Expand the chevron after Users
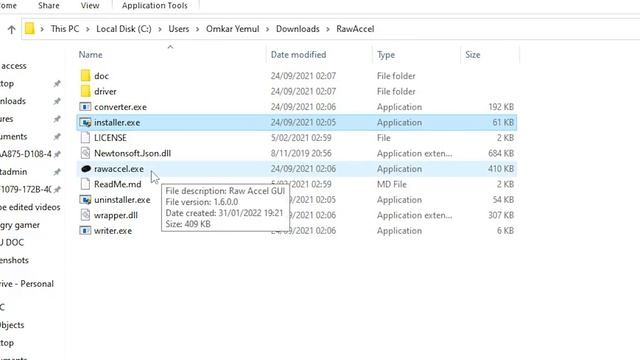 click(197, 29)
